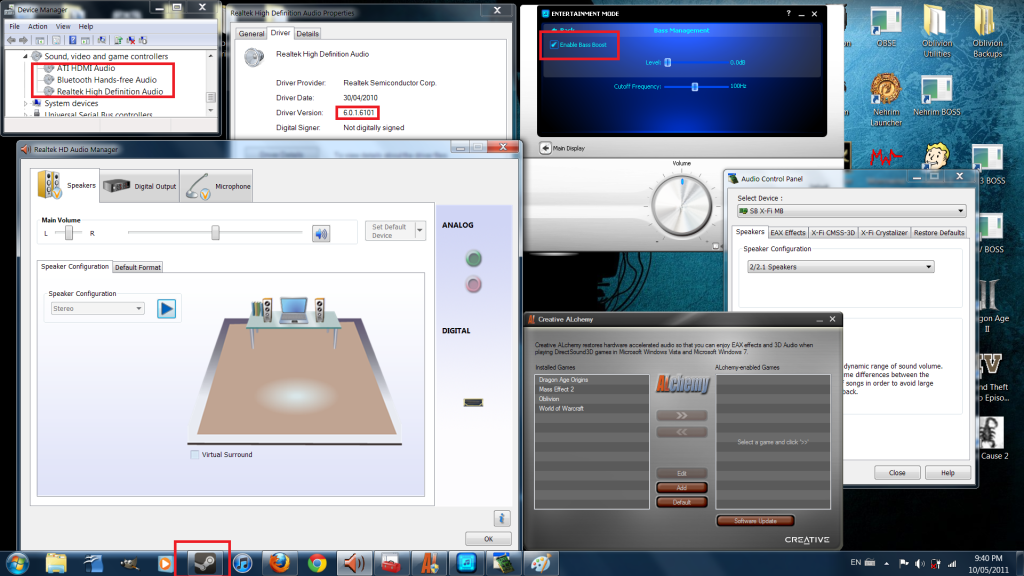Viewport: 1024px width, 576px height.
Task: Click the volume tray icon
Action: coord(920,563)
